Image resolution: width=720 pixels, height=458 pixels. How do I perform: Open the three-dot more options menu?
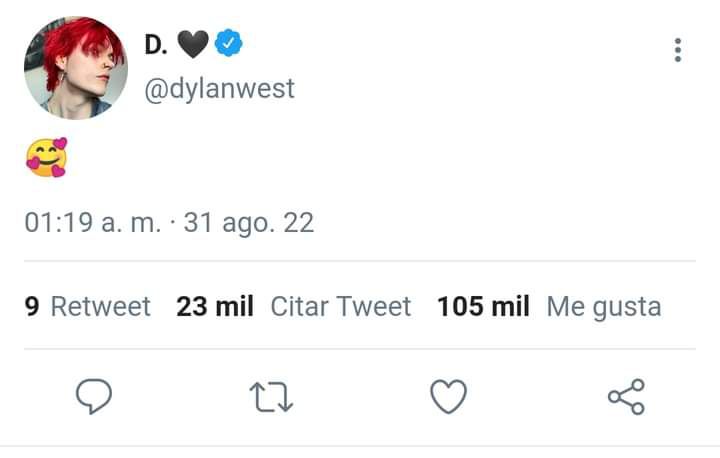pos(678,50)
